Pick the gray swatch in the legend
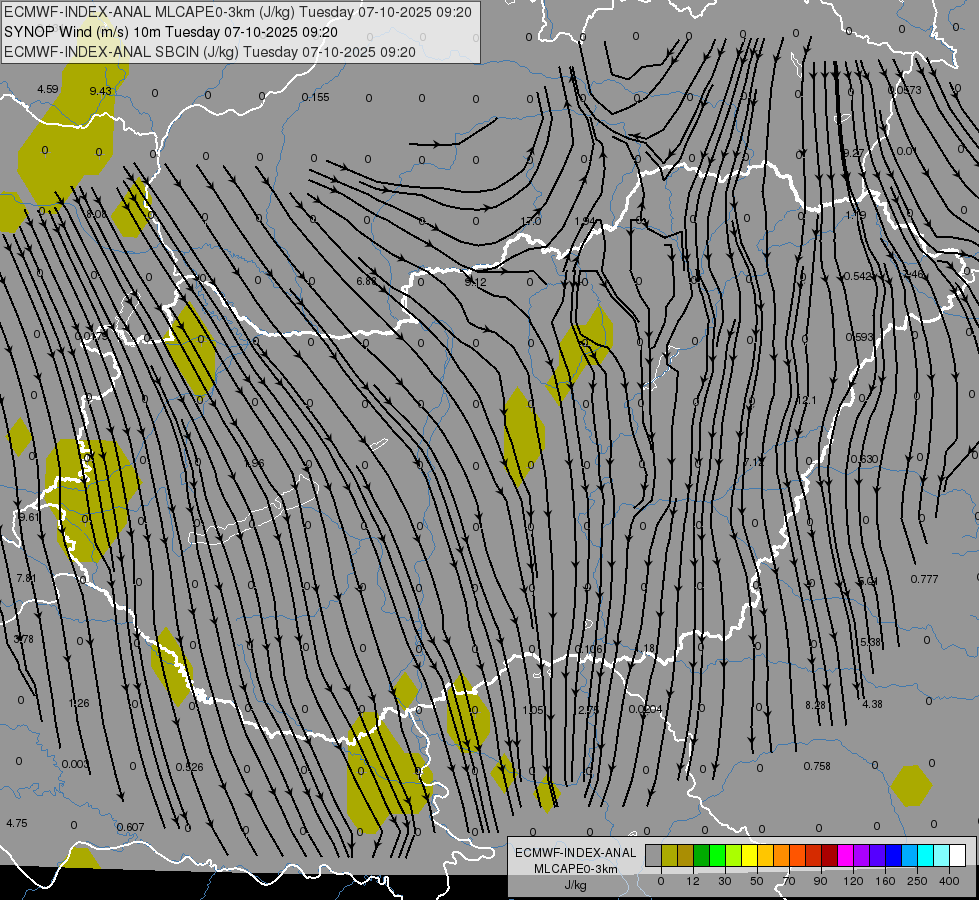Viewport: 979px width, 900px height. point(653,855)
